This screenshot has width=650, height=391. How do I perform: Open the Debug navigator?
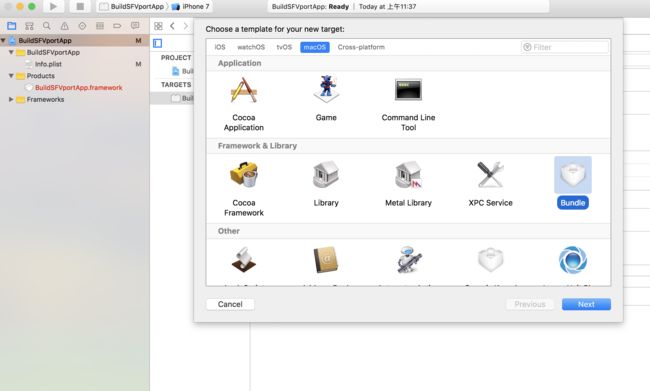[100, 26]
